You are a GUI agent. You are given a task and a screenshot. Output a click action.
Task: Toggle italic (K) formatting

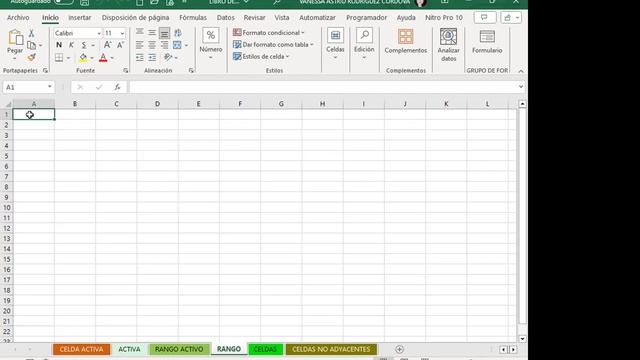pyautogui.click(x=71, y=45)
